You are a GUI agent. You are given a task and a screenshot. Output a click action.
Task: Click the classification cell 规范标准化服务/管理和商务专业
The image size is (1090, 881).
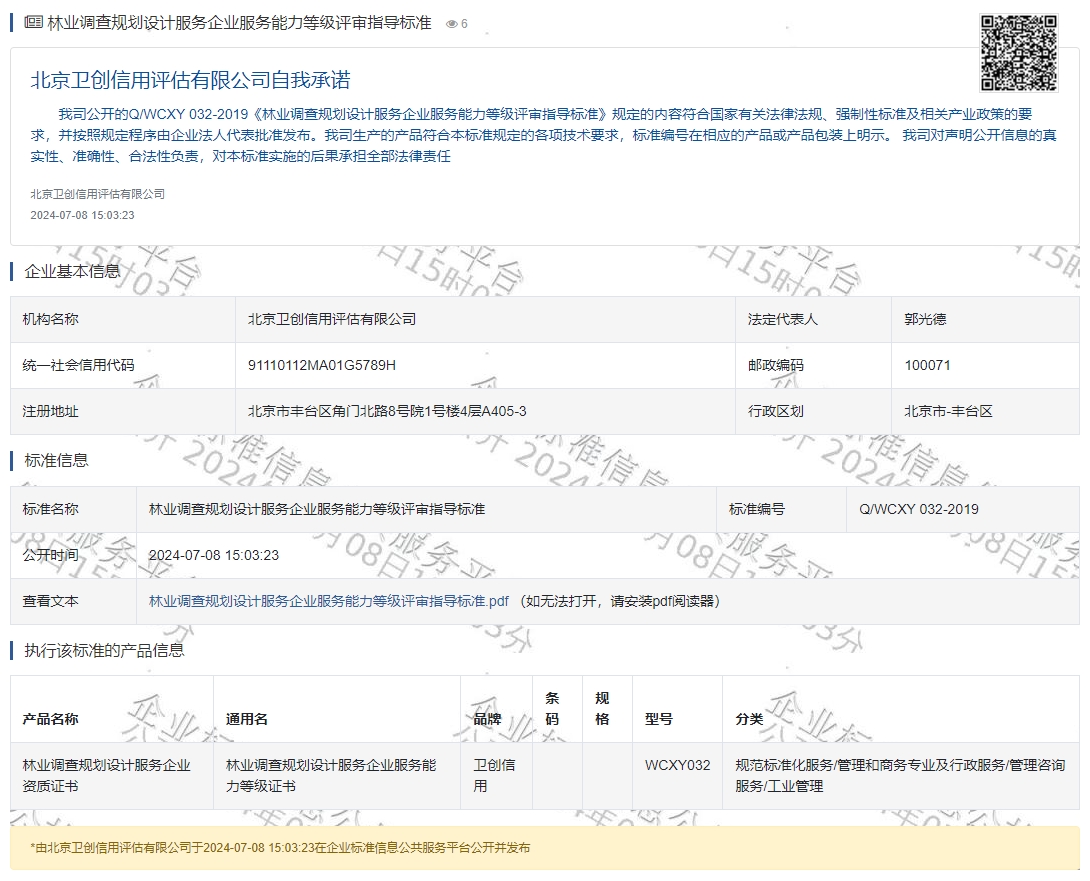click(x=901, y=775)
